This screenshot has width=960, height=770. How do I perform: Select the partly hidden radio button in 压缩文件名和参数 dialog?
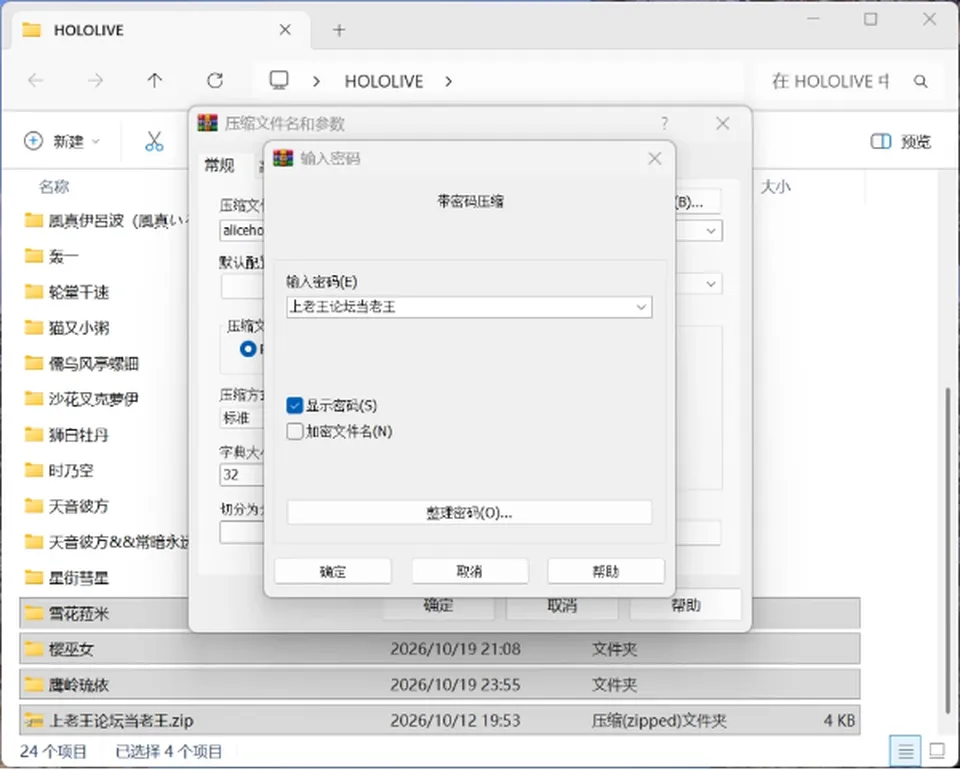coord(248,349)
